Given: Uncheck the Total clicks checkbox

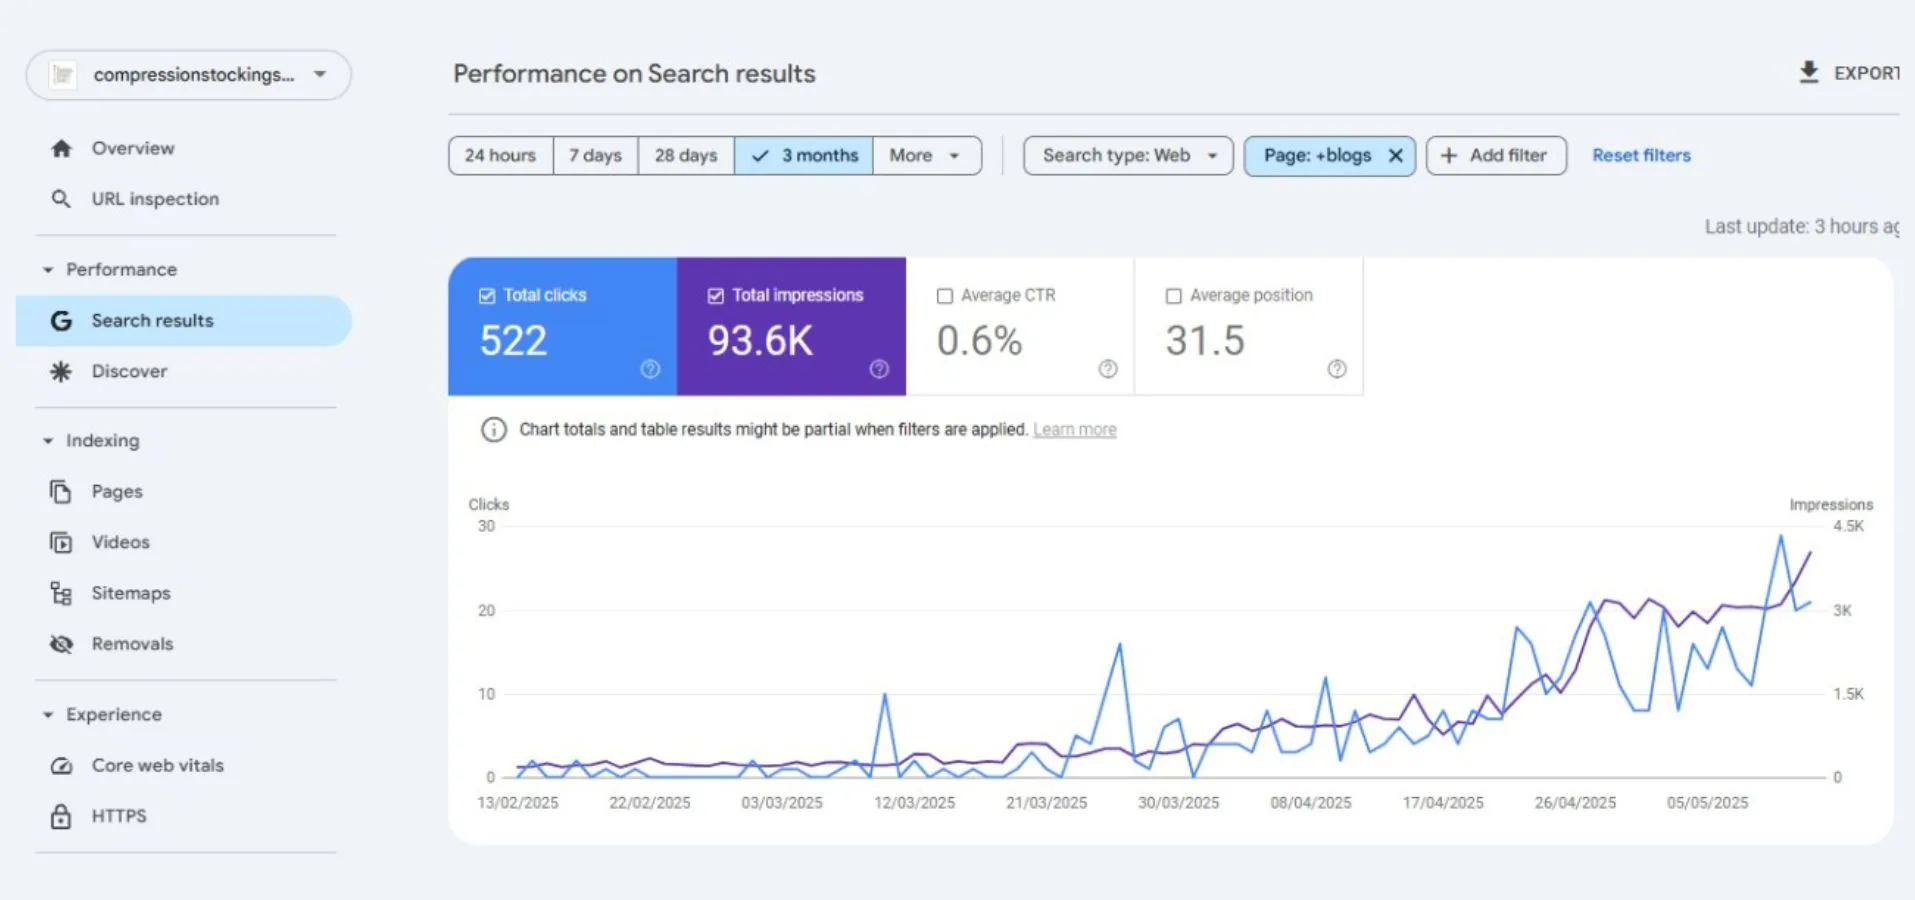Looking at the screenshot, I should 487,296.
